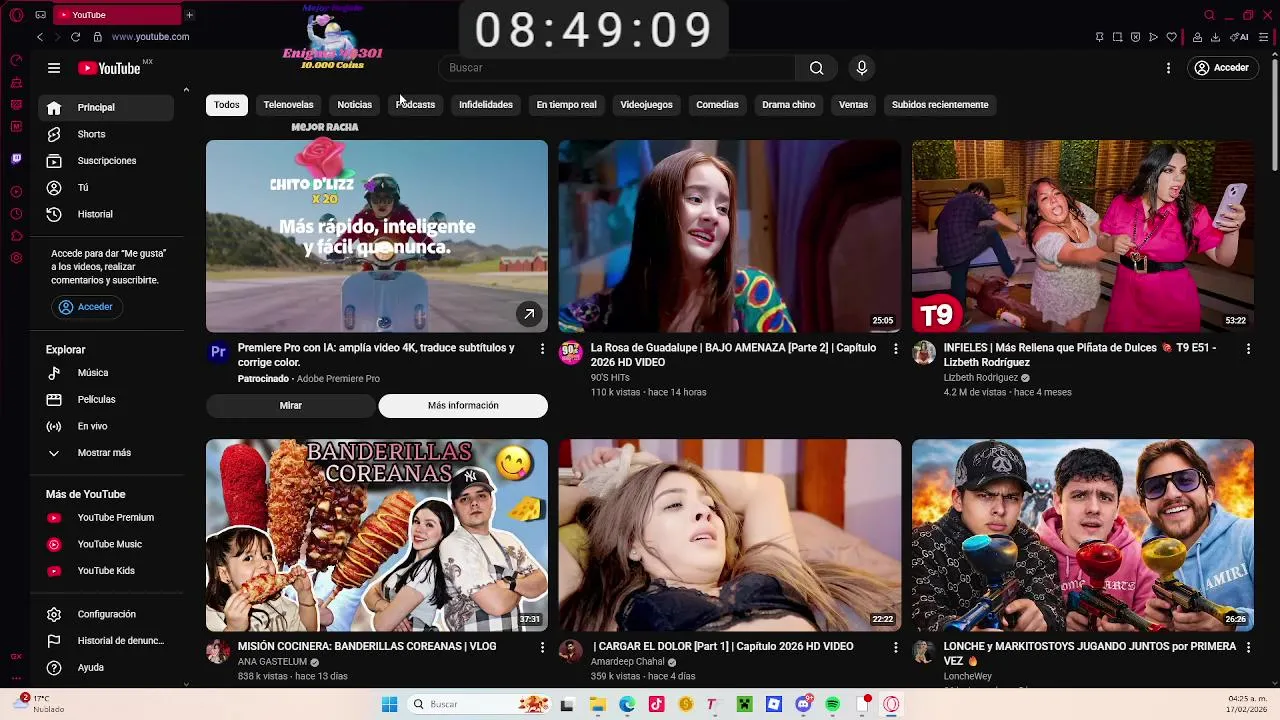Select the Noticias filter chip
The height and width of the screenshot is (720, 1280).
[354, 105]
